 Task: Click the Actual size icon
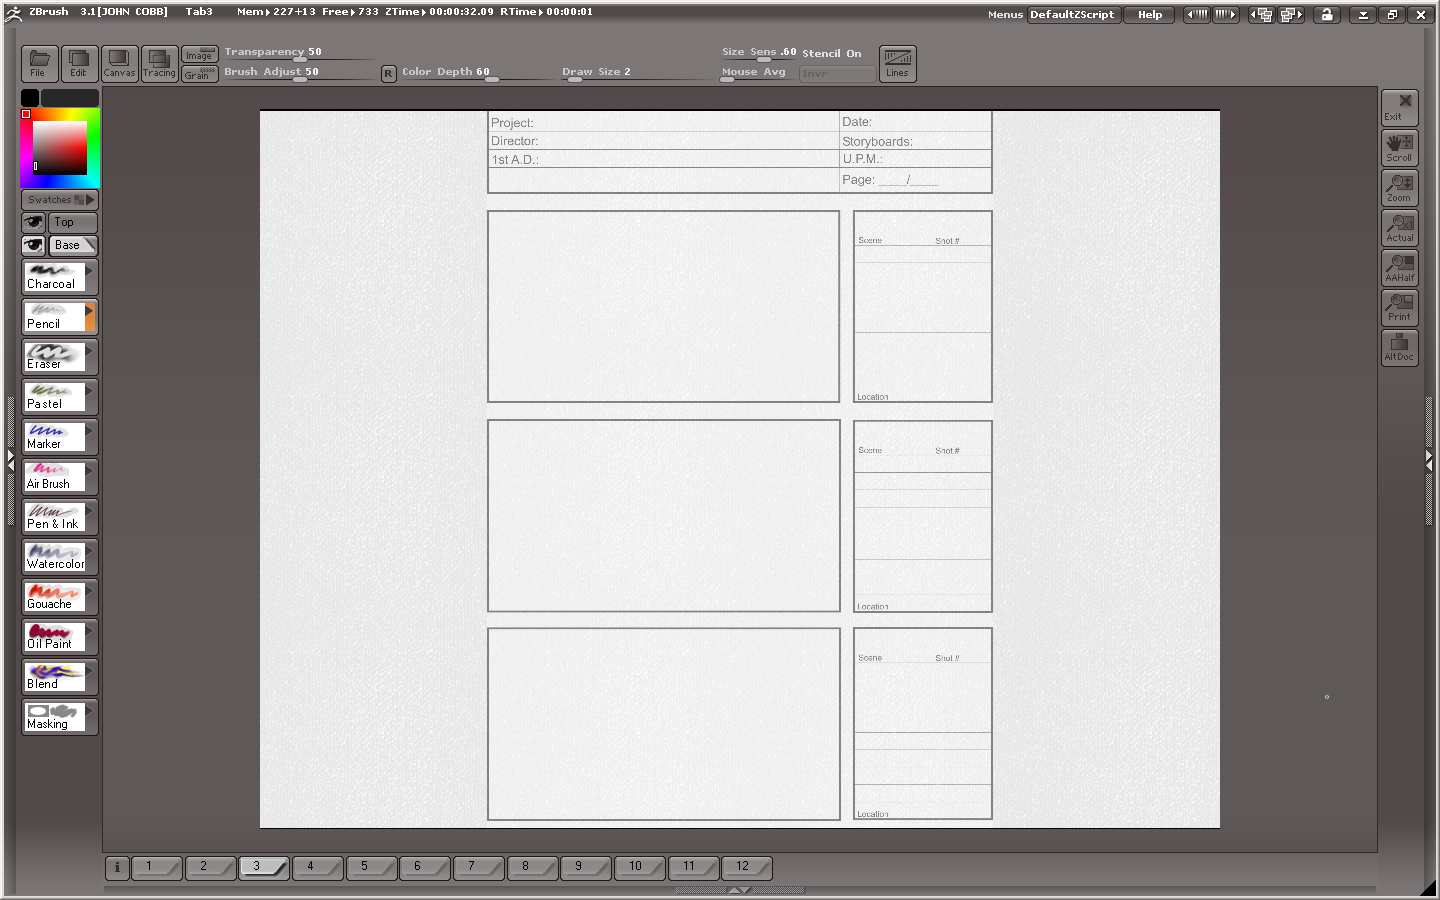tap(1400, 228)
